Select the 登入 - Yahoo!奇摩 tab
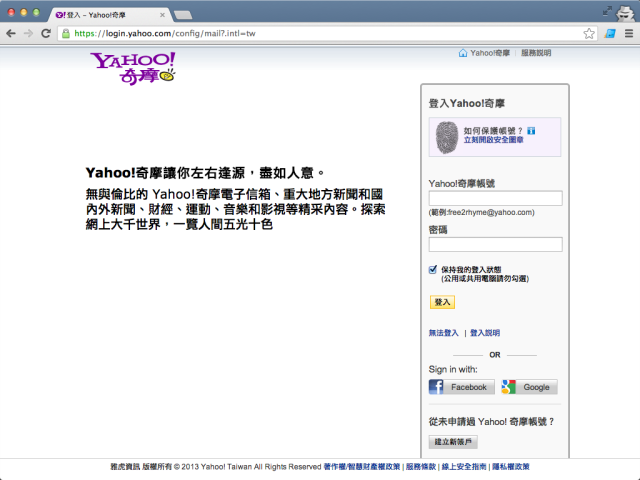Image resolution: width=640 pixels, height=480 pixels. click(108, 15)
